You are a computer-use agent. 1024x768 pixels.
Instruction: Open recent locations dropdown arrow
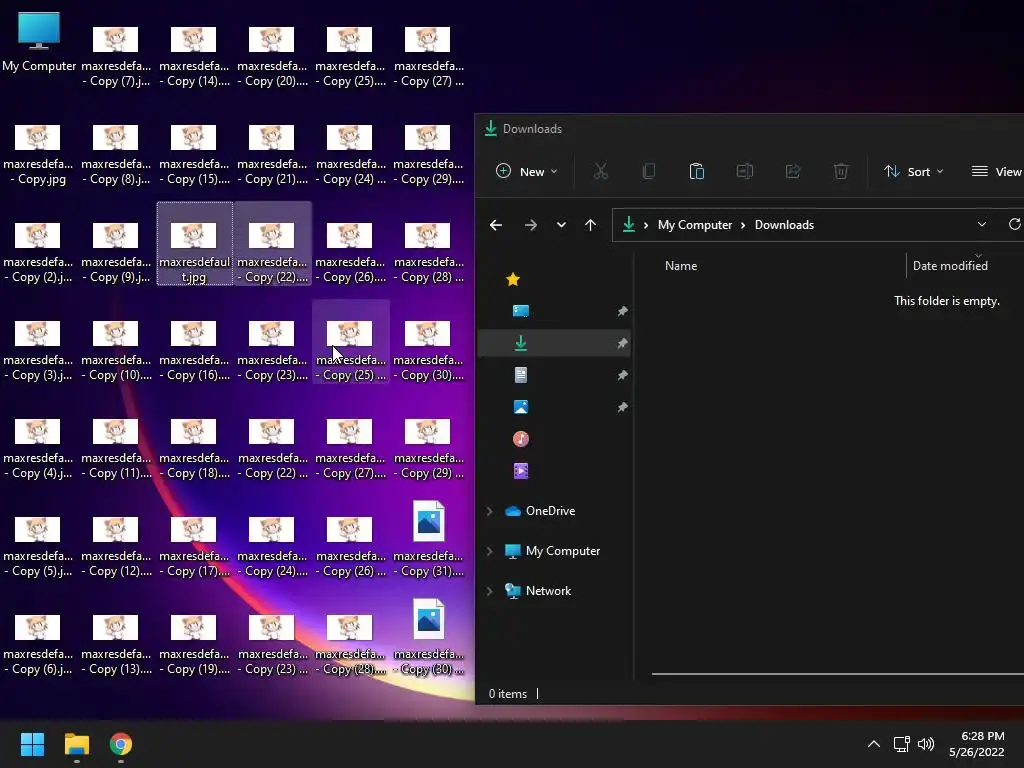561,225
